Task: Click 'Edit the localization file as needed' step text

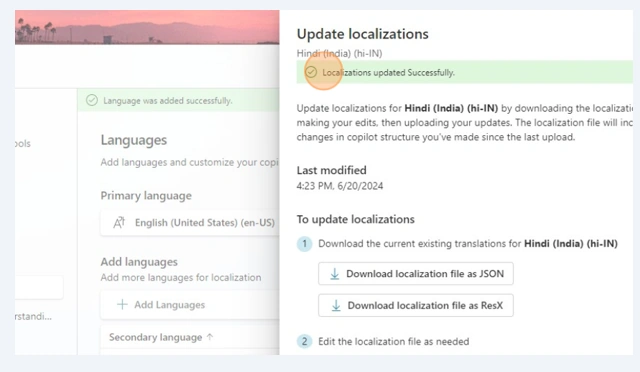Action: tap(393, 341)
